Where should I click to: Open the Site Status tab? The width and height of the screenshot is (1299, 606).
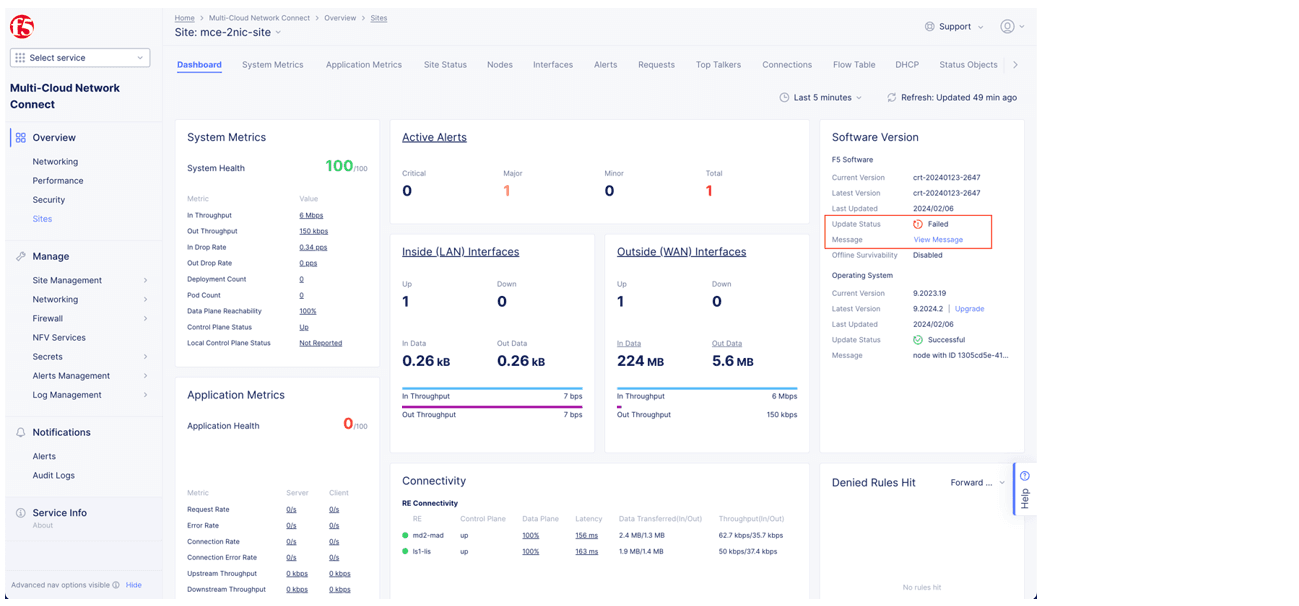pyautogui.click(x=445, y=65)
